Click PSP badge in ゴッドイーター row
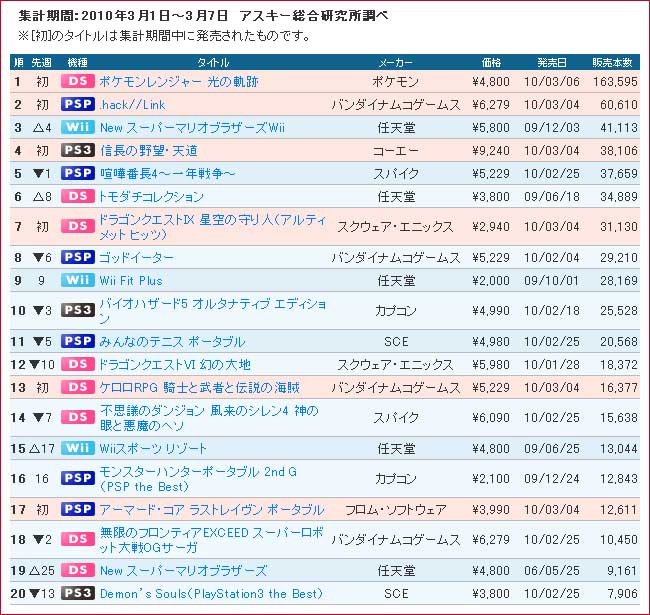 click(x=78, y=257)
